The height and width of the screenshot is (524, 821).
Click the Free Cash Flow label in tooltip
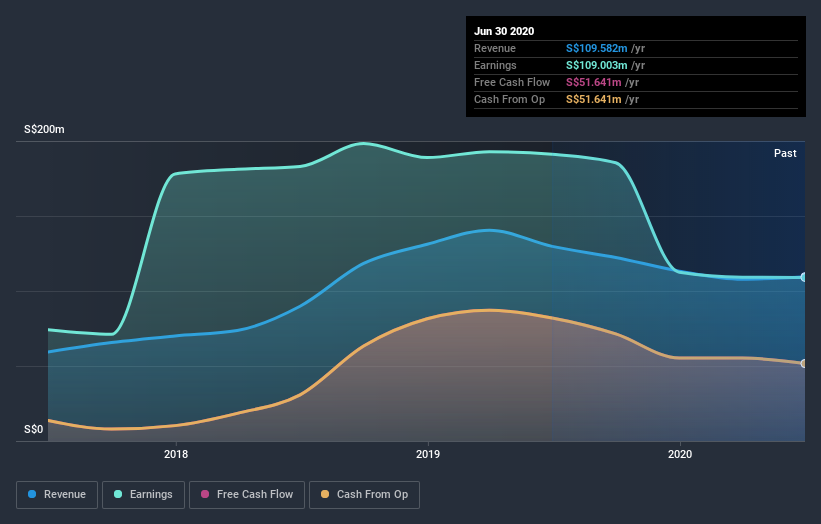pos(512,82)
